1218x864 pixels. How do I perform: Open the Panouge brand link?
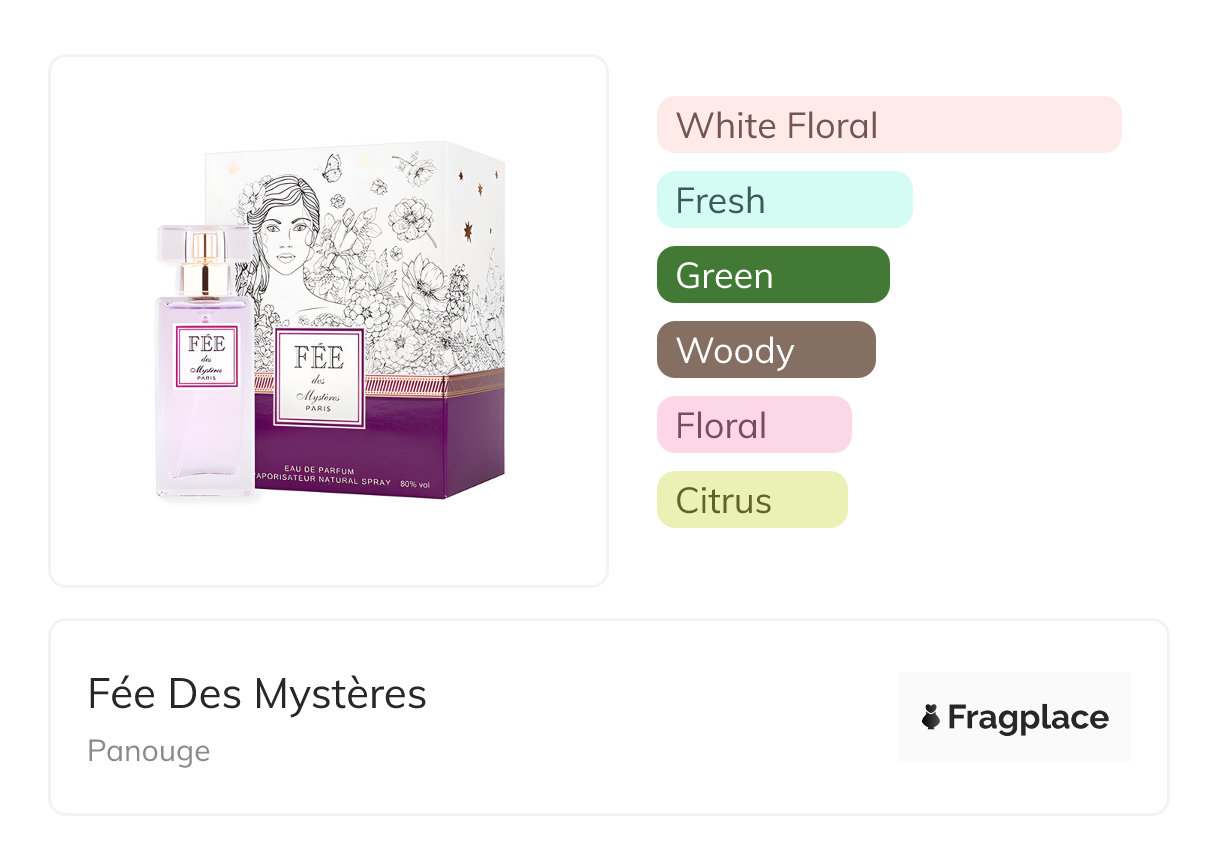click(x=149, y=751)
